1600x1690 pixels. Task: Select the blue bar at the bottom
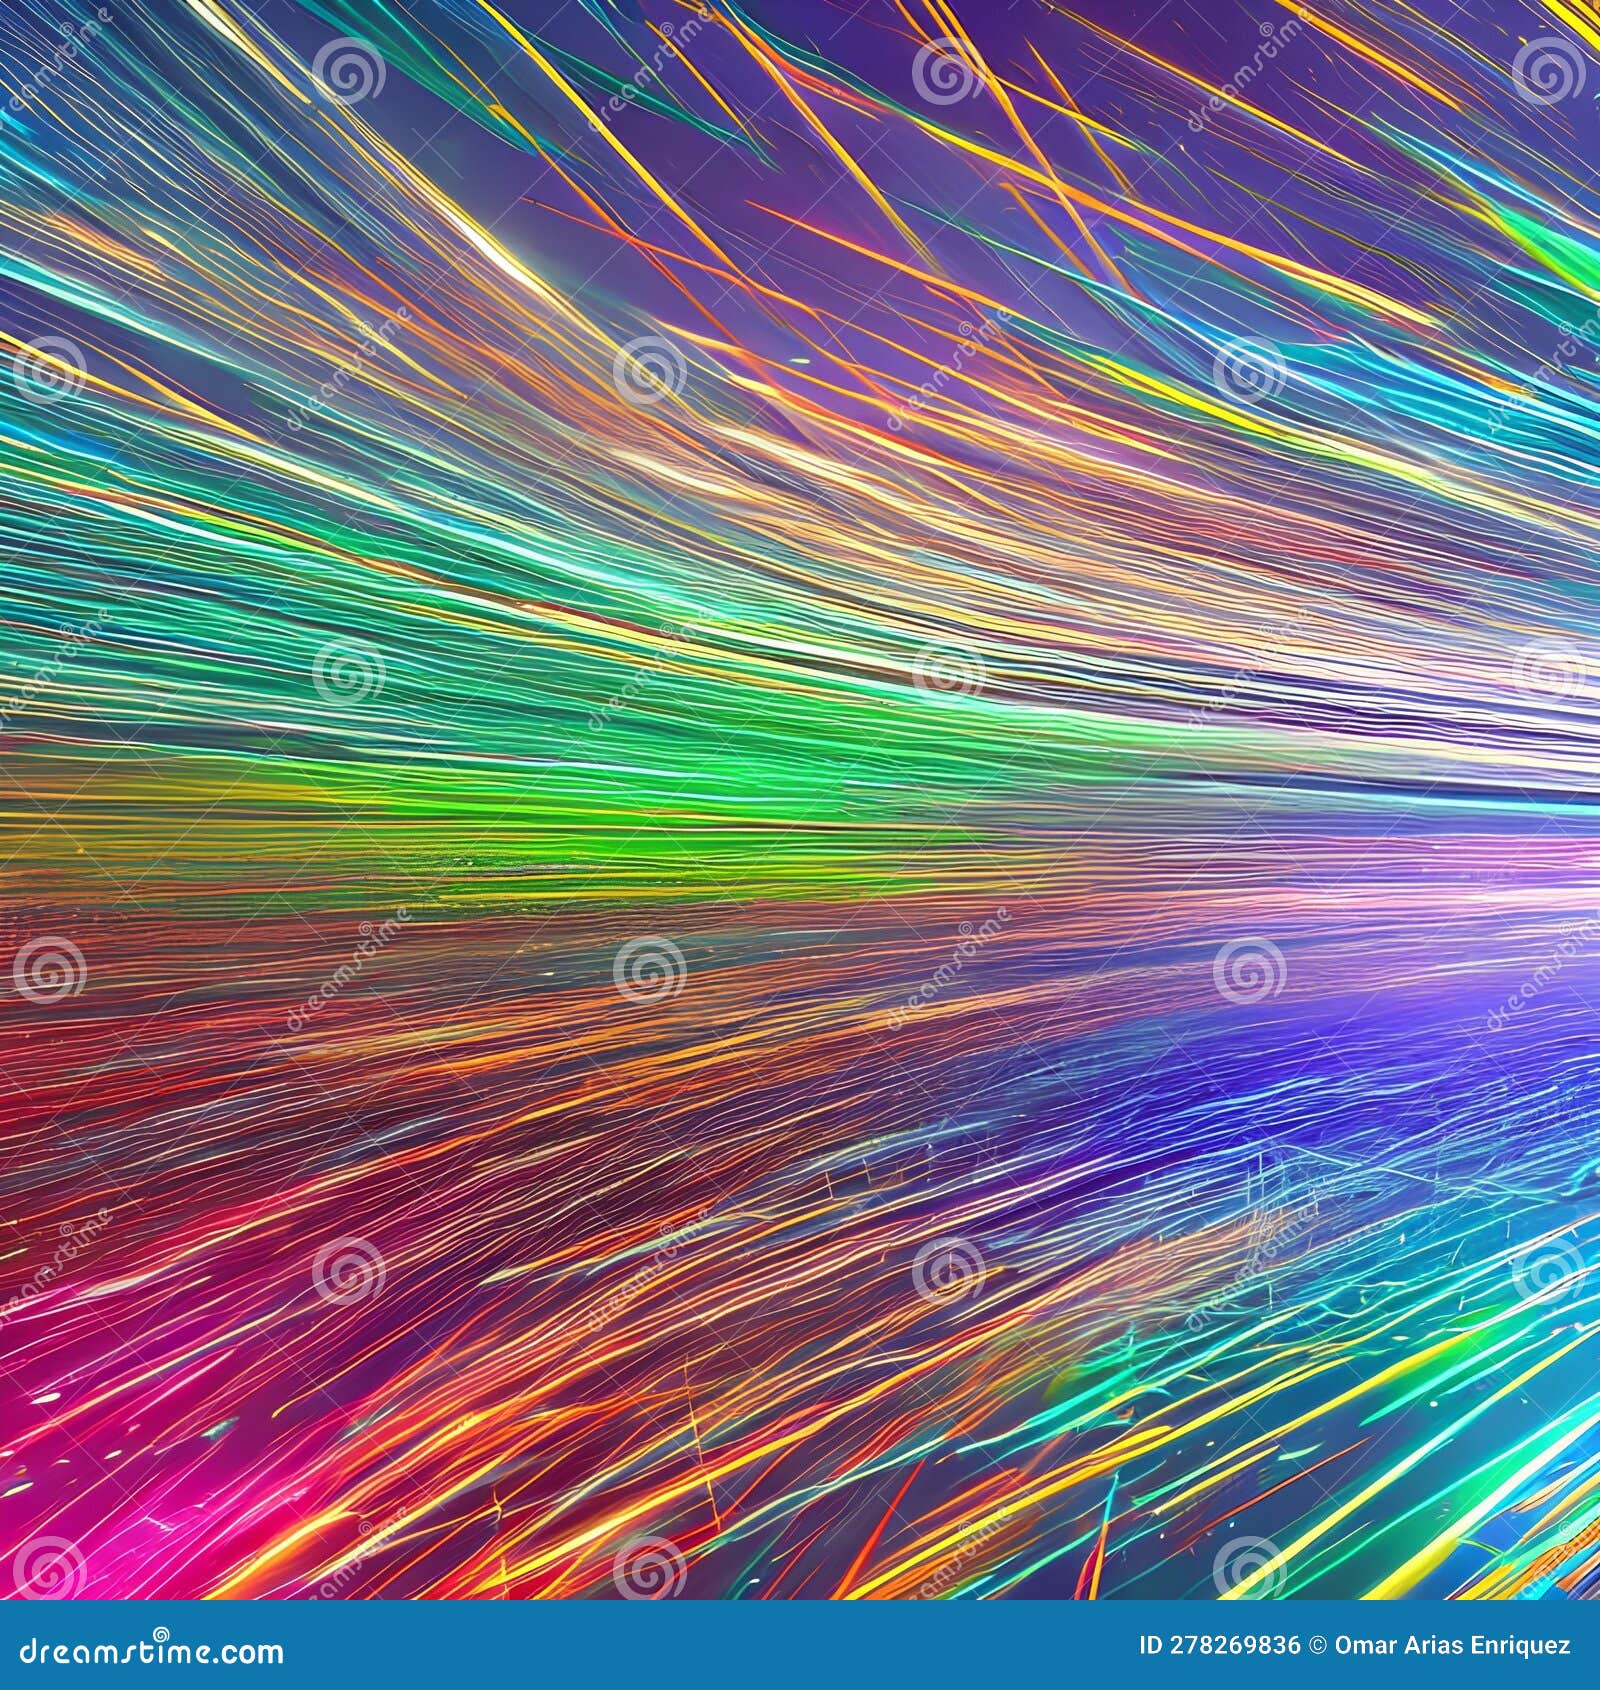(x=800, y=1645)
